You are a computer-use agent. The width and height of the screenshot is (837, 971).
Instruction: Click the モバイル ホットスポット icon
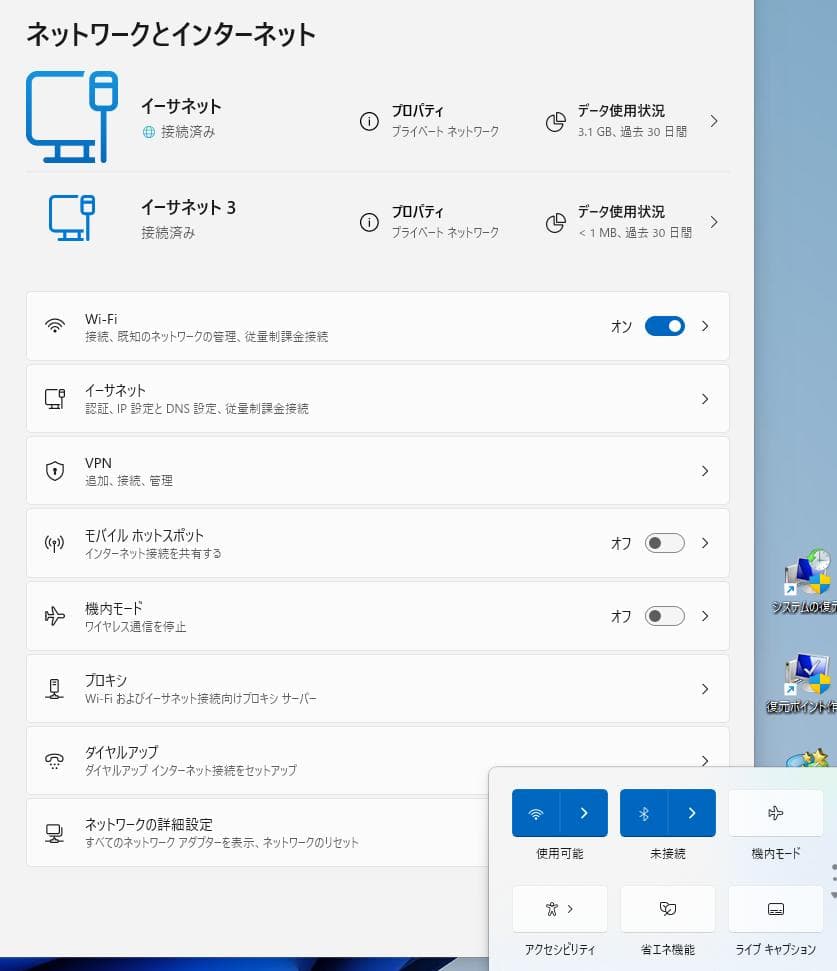pos(54,543)
